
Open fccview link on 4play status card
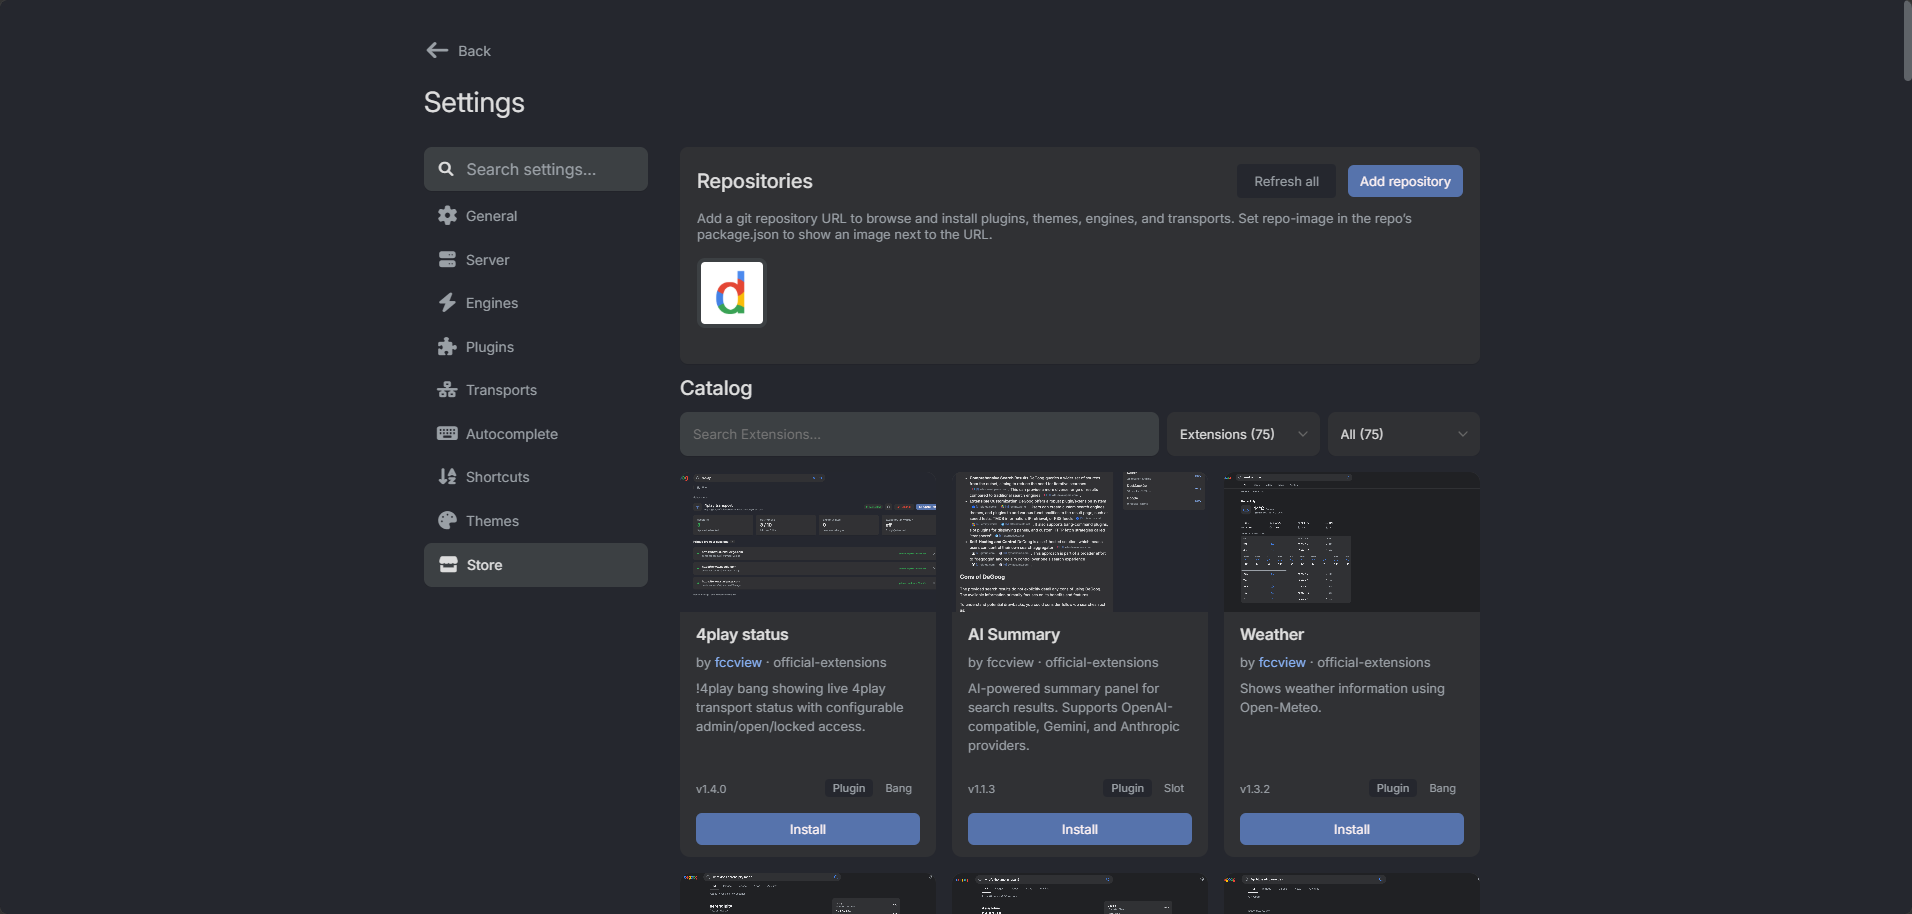[738, 662]
